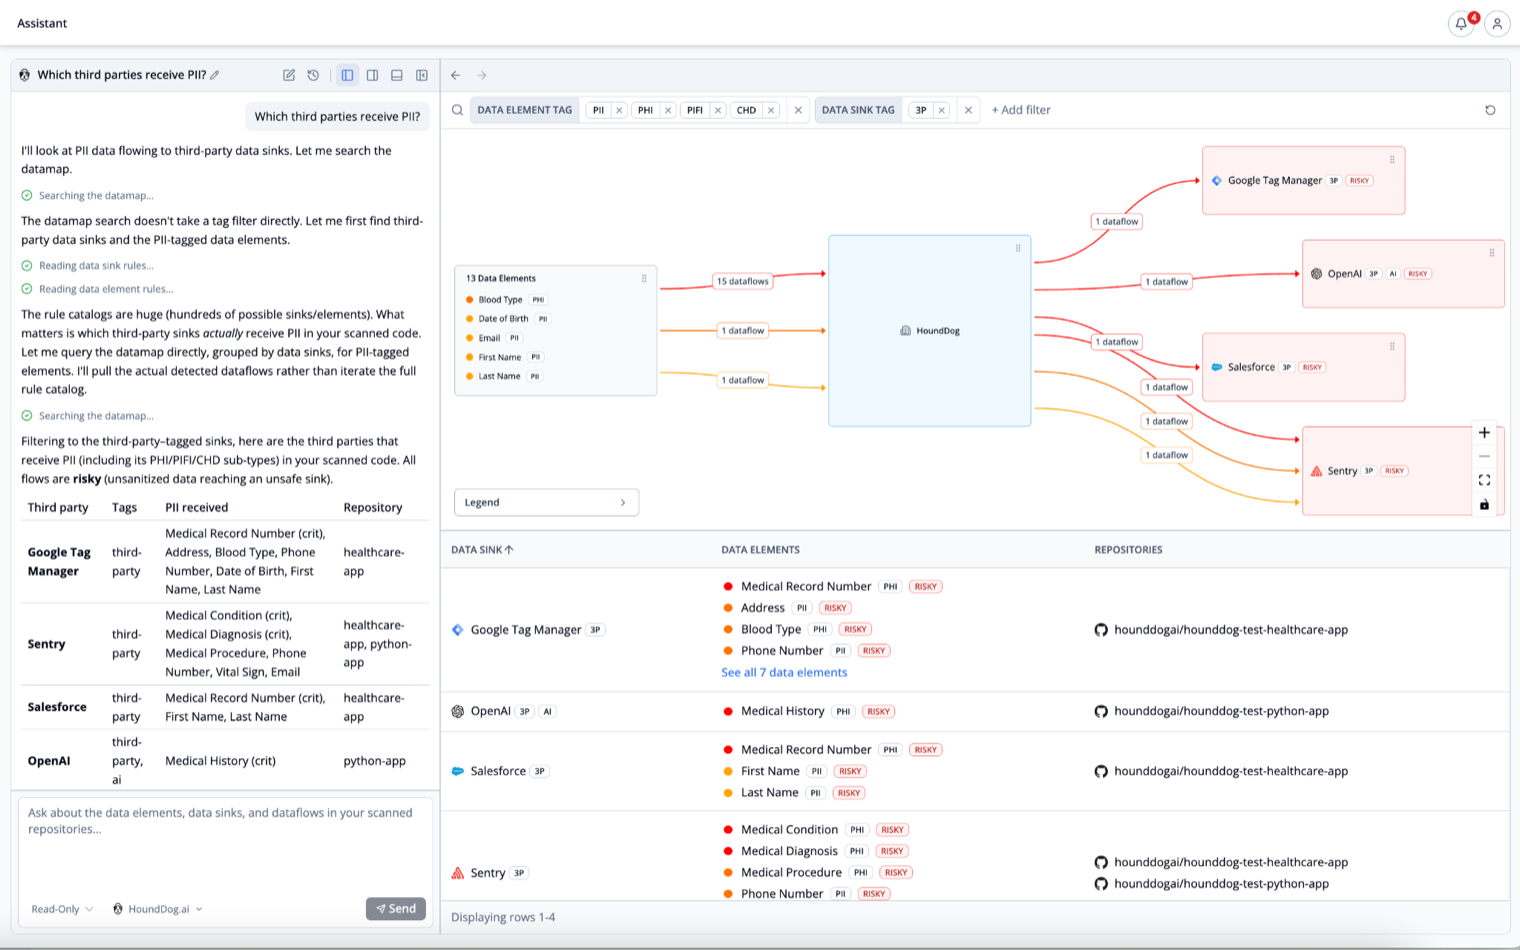Remove the 3P sink tag

click(x=941, y=110)
